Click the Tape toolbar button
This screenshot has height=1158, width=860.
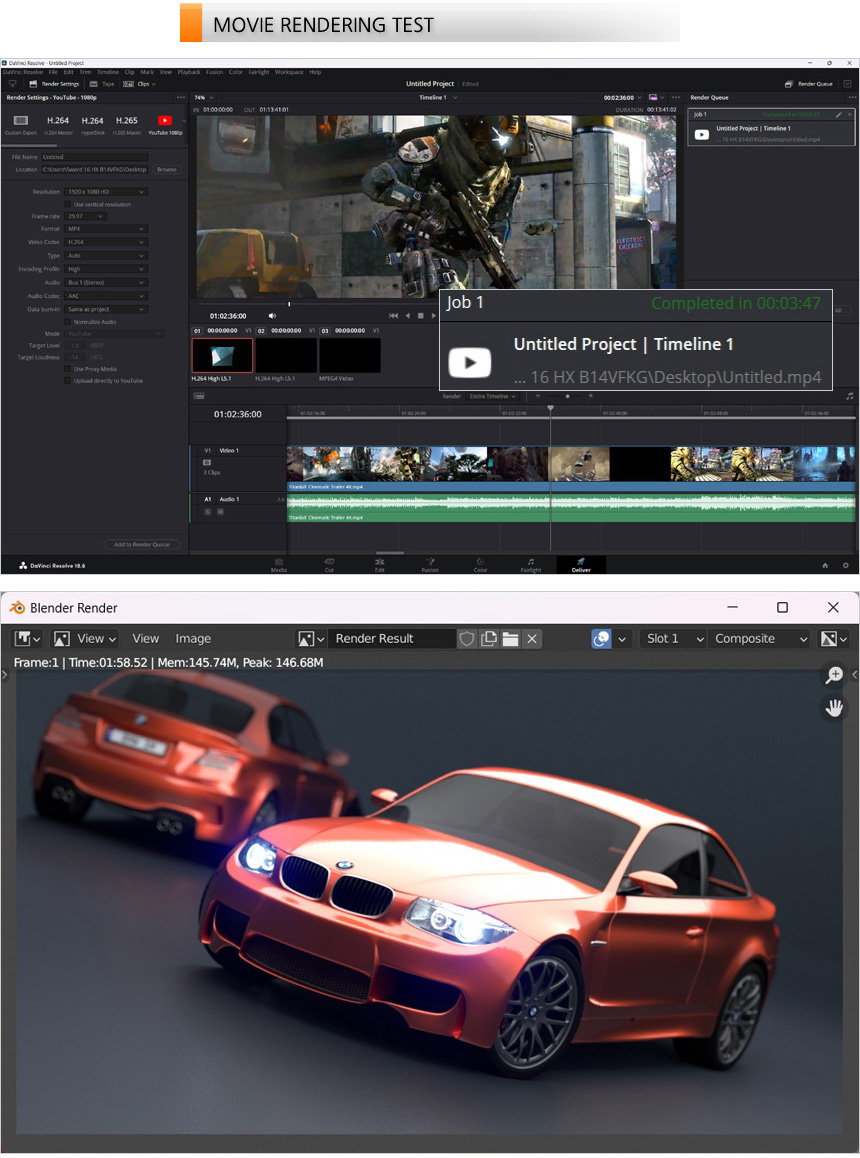[x=103, y=84]
